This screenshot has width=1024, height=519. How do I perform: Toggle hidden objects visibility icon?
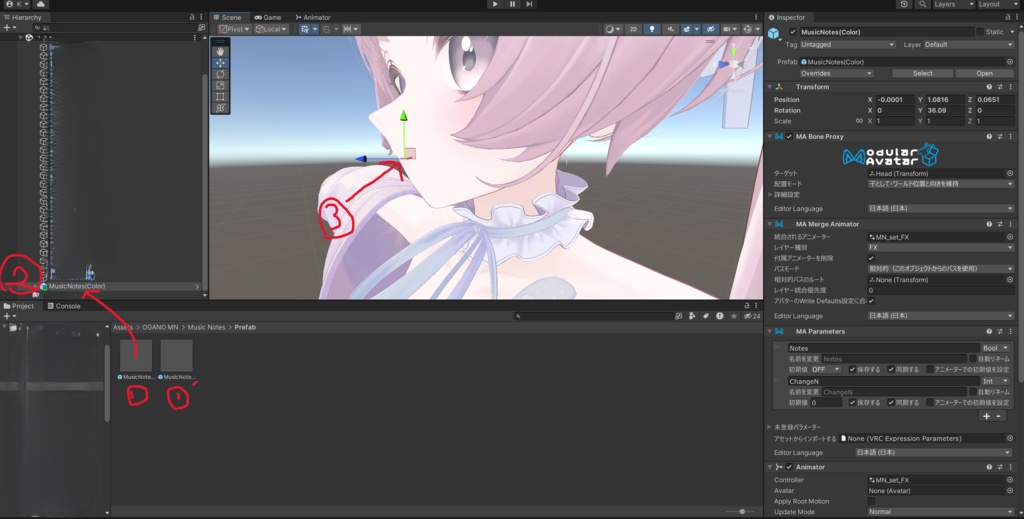(x=711, y=29)
